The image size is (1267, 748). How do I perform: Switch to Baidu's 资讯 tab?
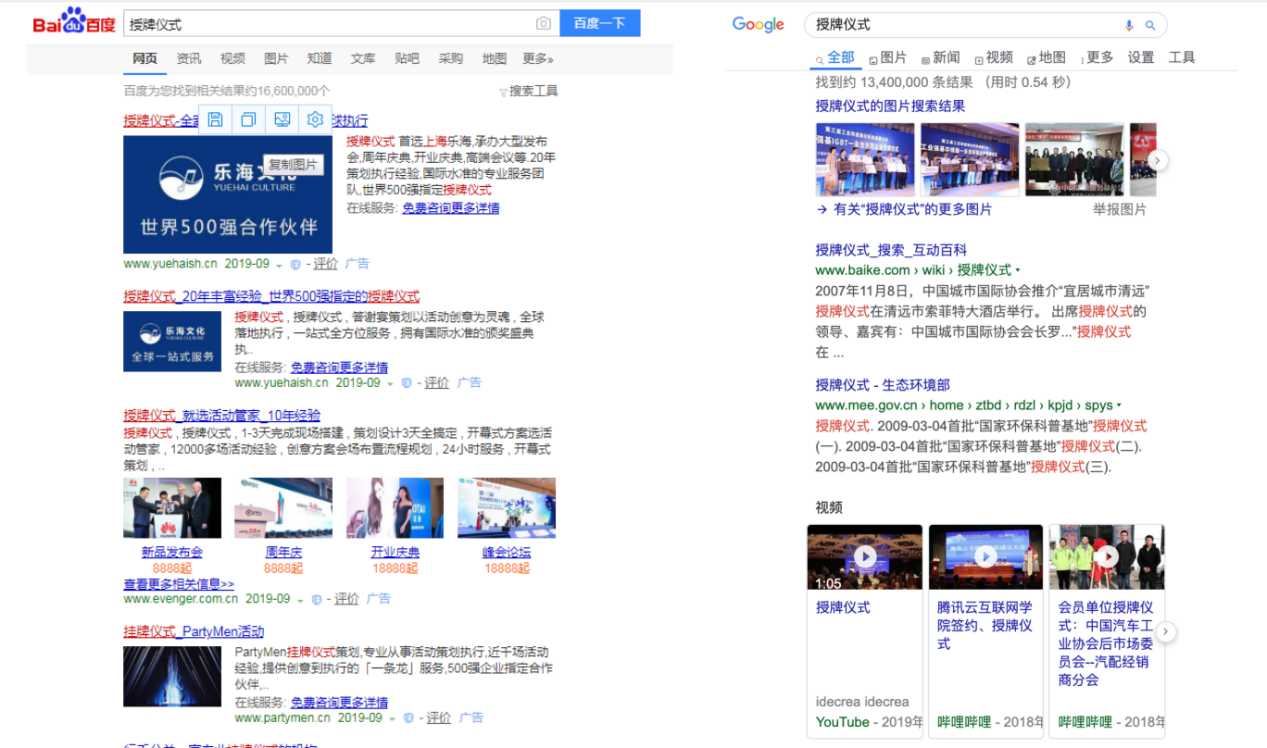[188, 59]
